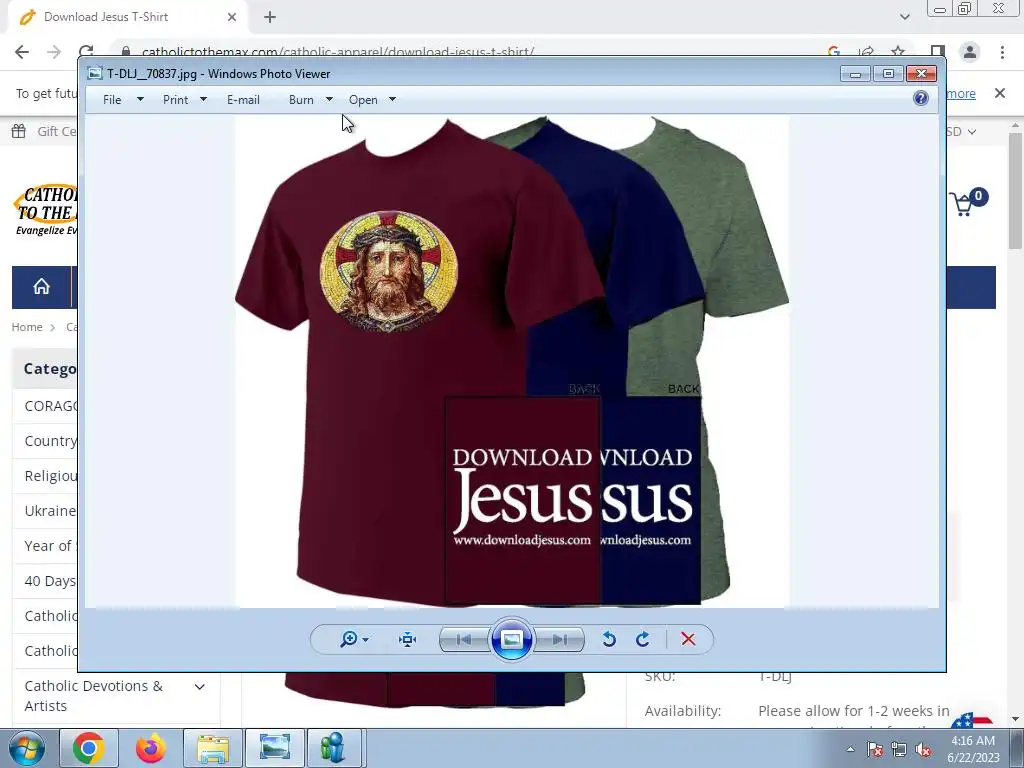Open Photo Viewer help icon
Screen dimensions: 1024x768
pyautogui.click(x=921, y=98)
